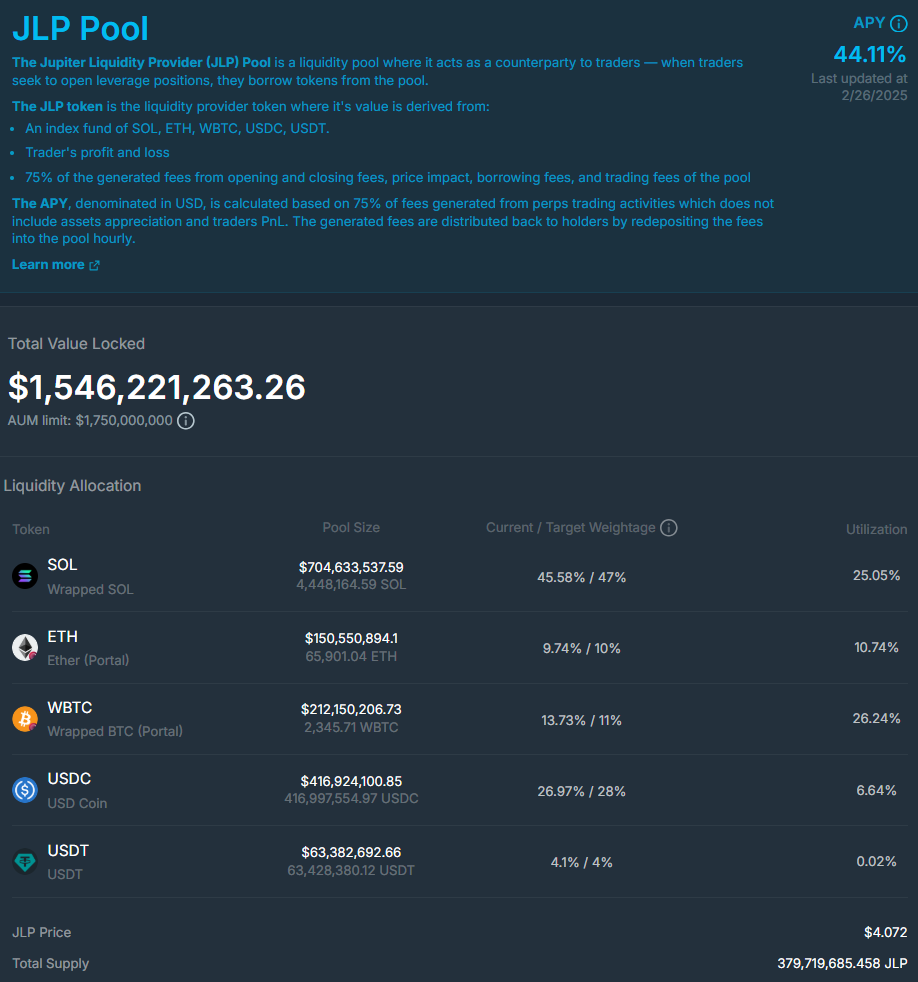Click the Current / Target Weightage column header
The height and width of the screenshot is (982, 918).
tap(570, 528)
